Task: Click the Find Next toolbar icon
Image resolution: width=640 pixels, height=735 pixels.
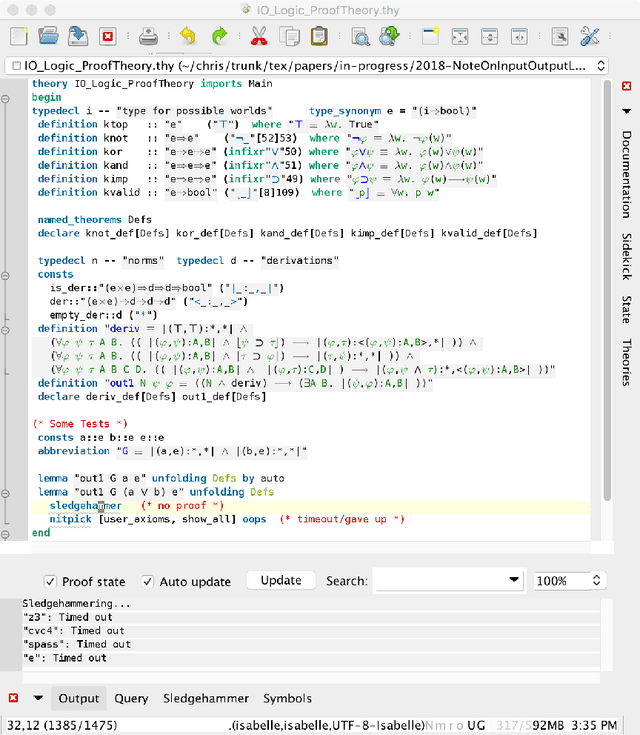Action: coord(389,36)
